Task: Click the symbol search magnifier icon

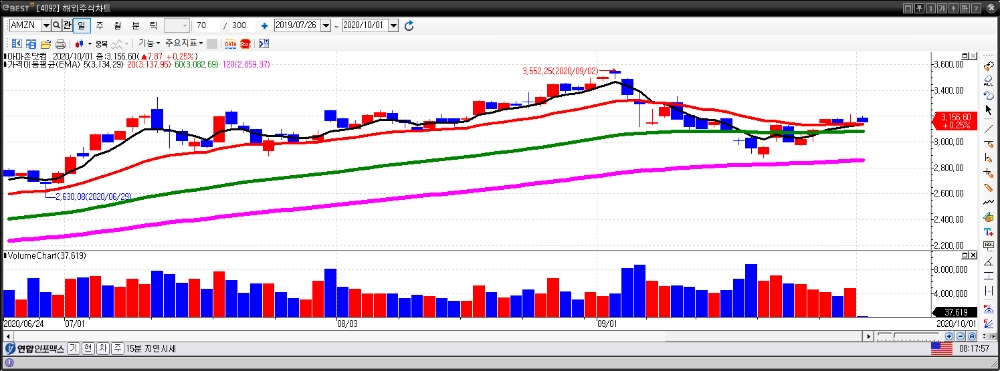Action: pyautogui.click(x=56, y=25)
